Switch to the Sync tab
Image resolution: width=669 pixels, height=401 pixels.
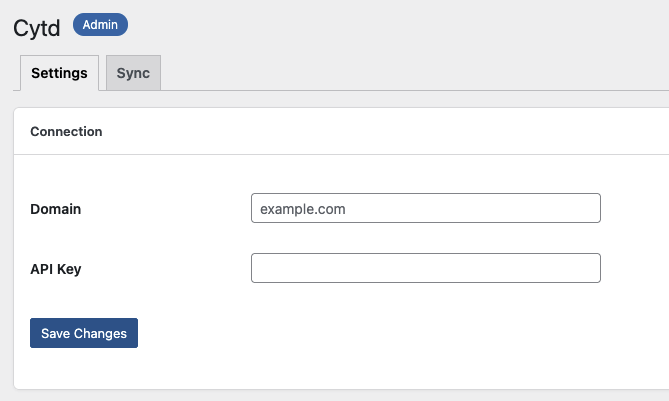133,73
